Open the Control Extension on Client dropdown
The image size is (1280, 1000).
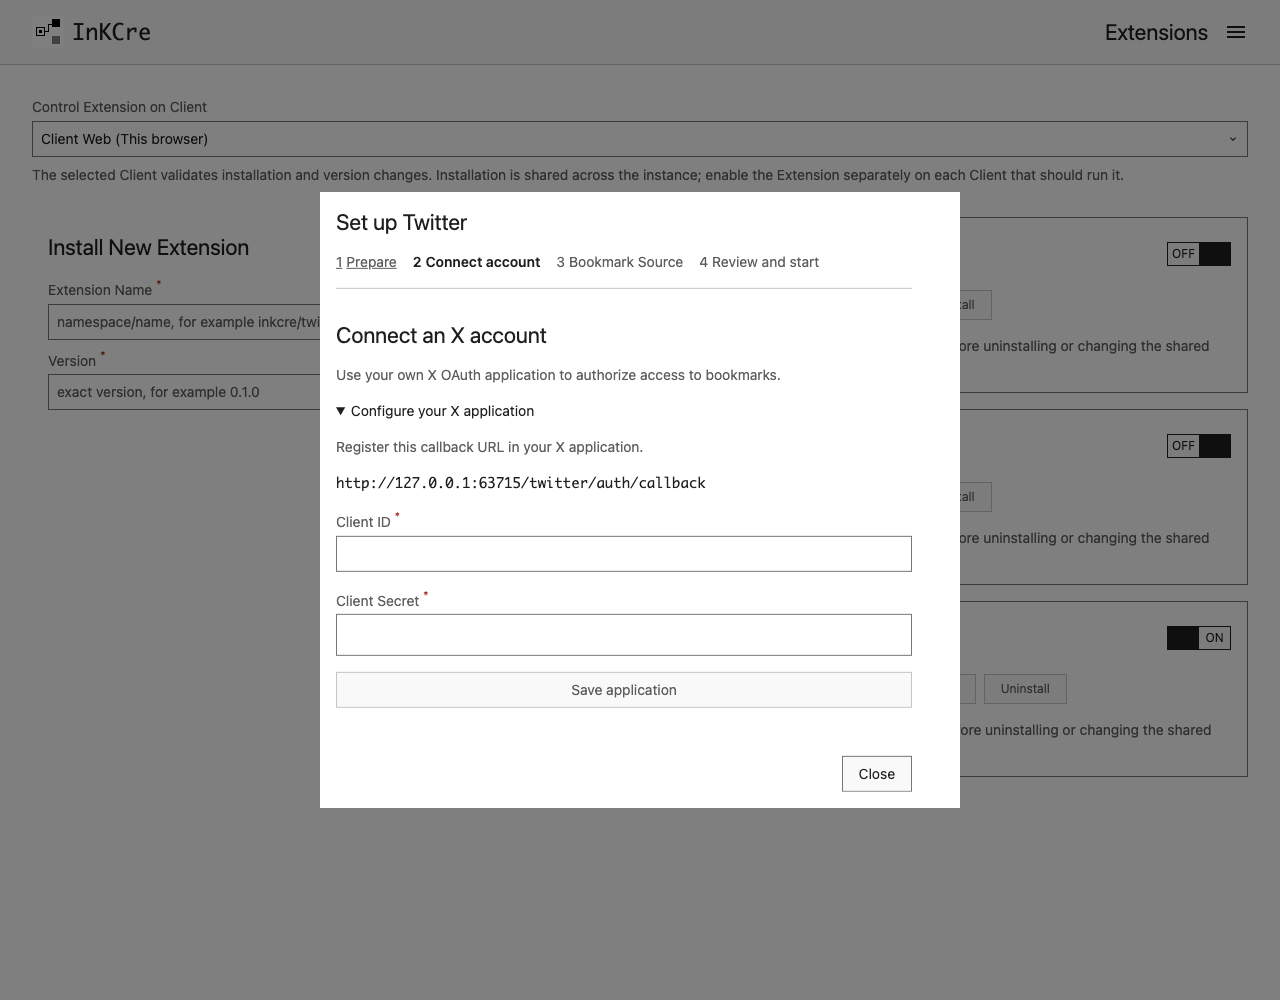point(640,139)
